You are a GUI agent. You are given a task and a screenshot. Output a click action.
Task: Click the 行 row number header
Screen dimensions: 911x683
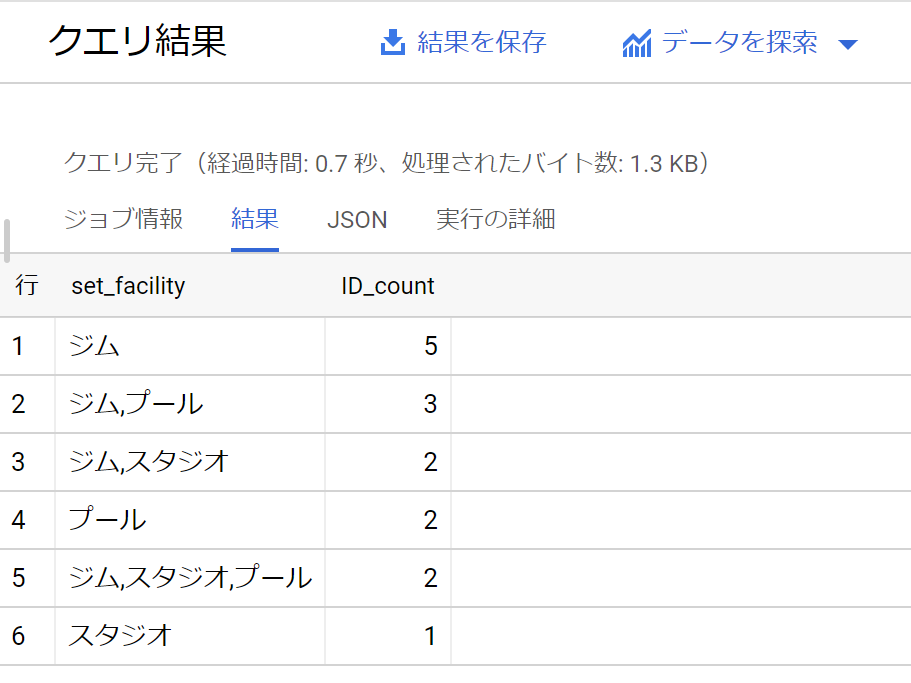(x=27, y=286)
